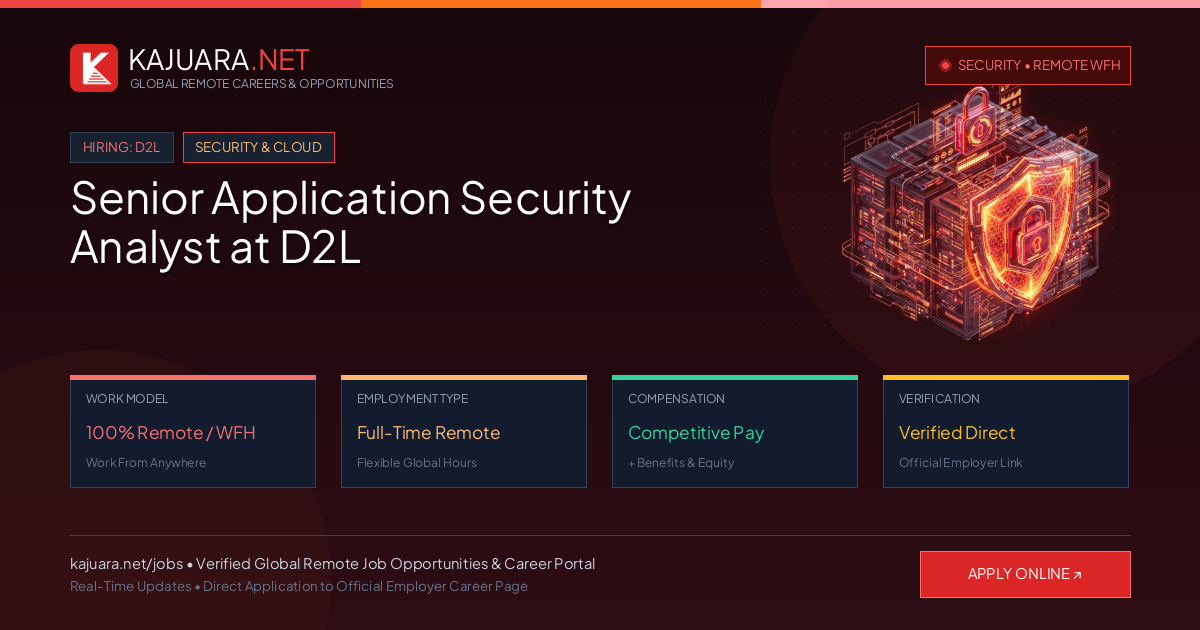Click the 'Competitive Pay' text
Image resolution: width=1200 pixels, height=630 pixels.
click(696, 433)
